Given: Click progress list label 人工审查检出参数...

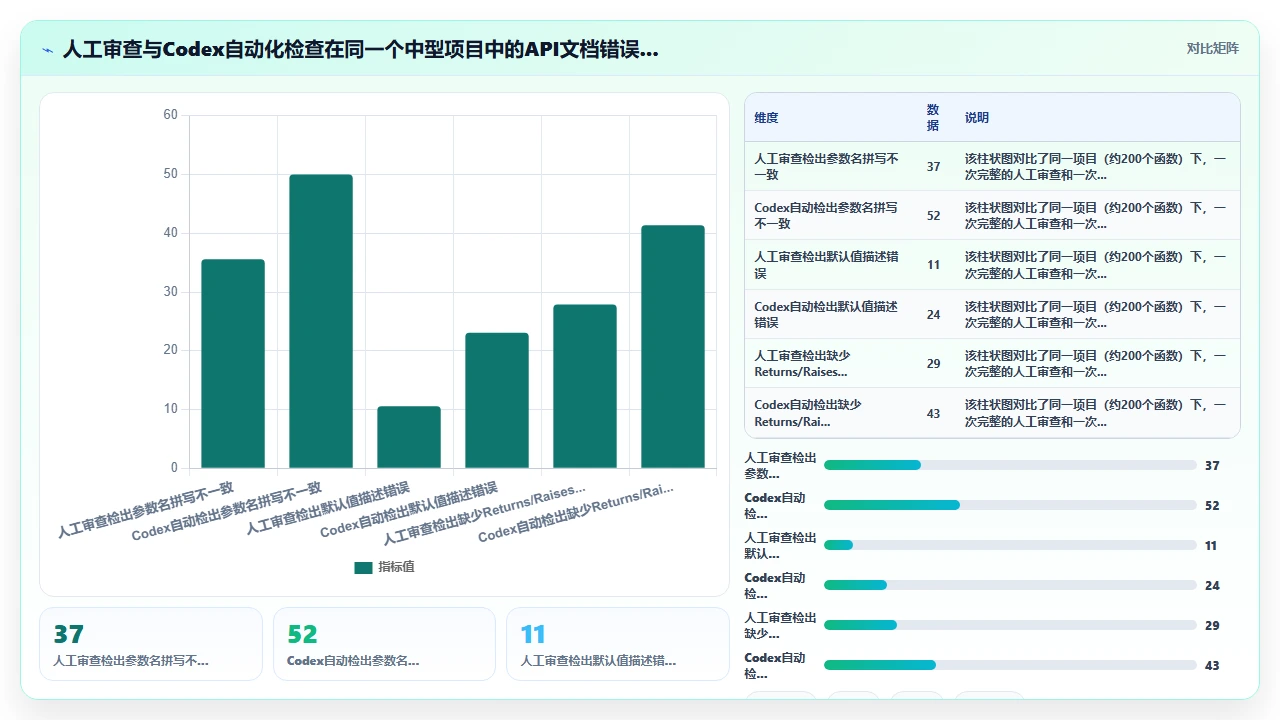Looking at the screenshot, I should coord(780,465).
